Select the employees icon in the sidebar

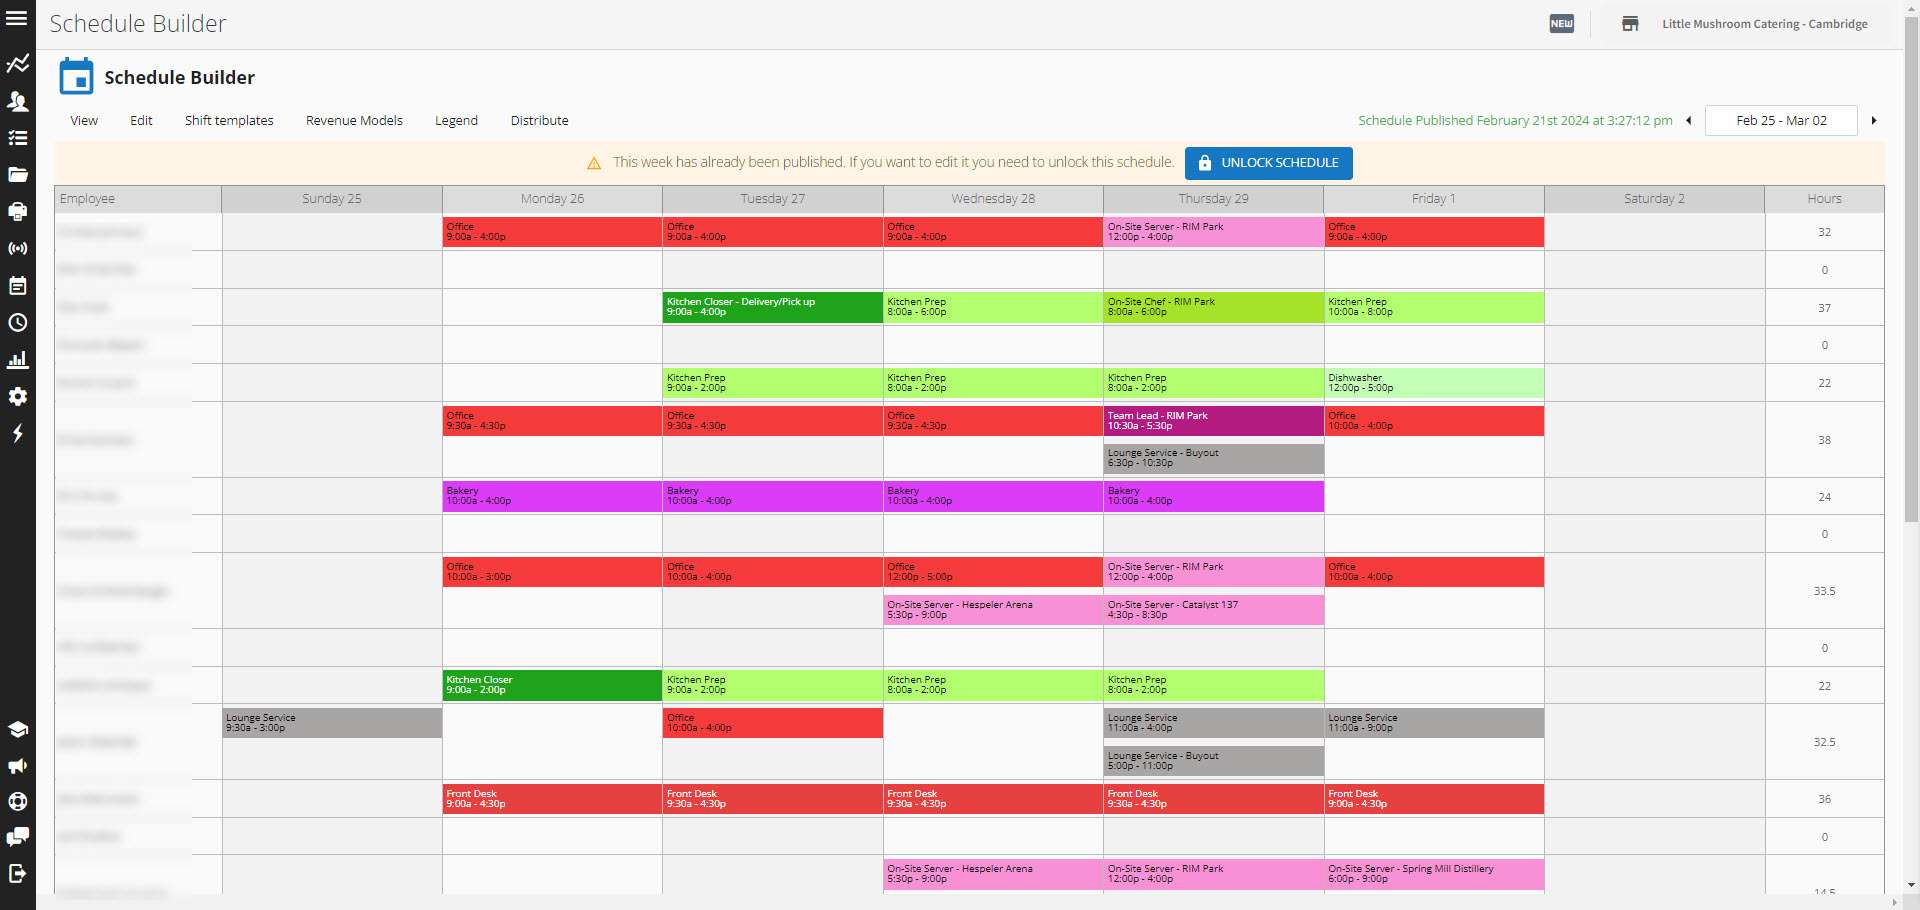coord(18,101)
